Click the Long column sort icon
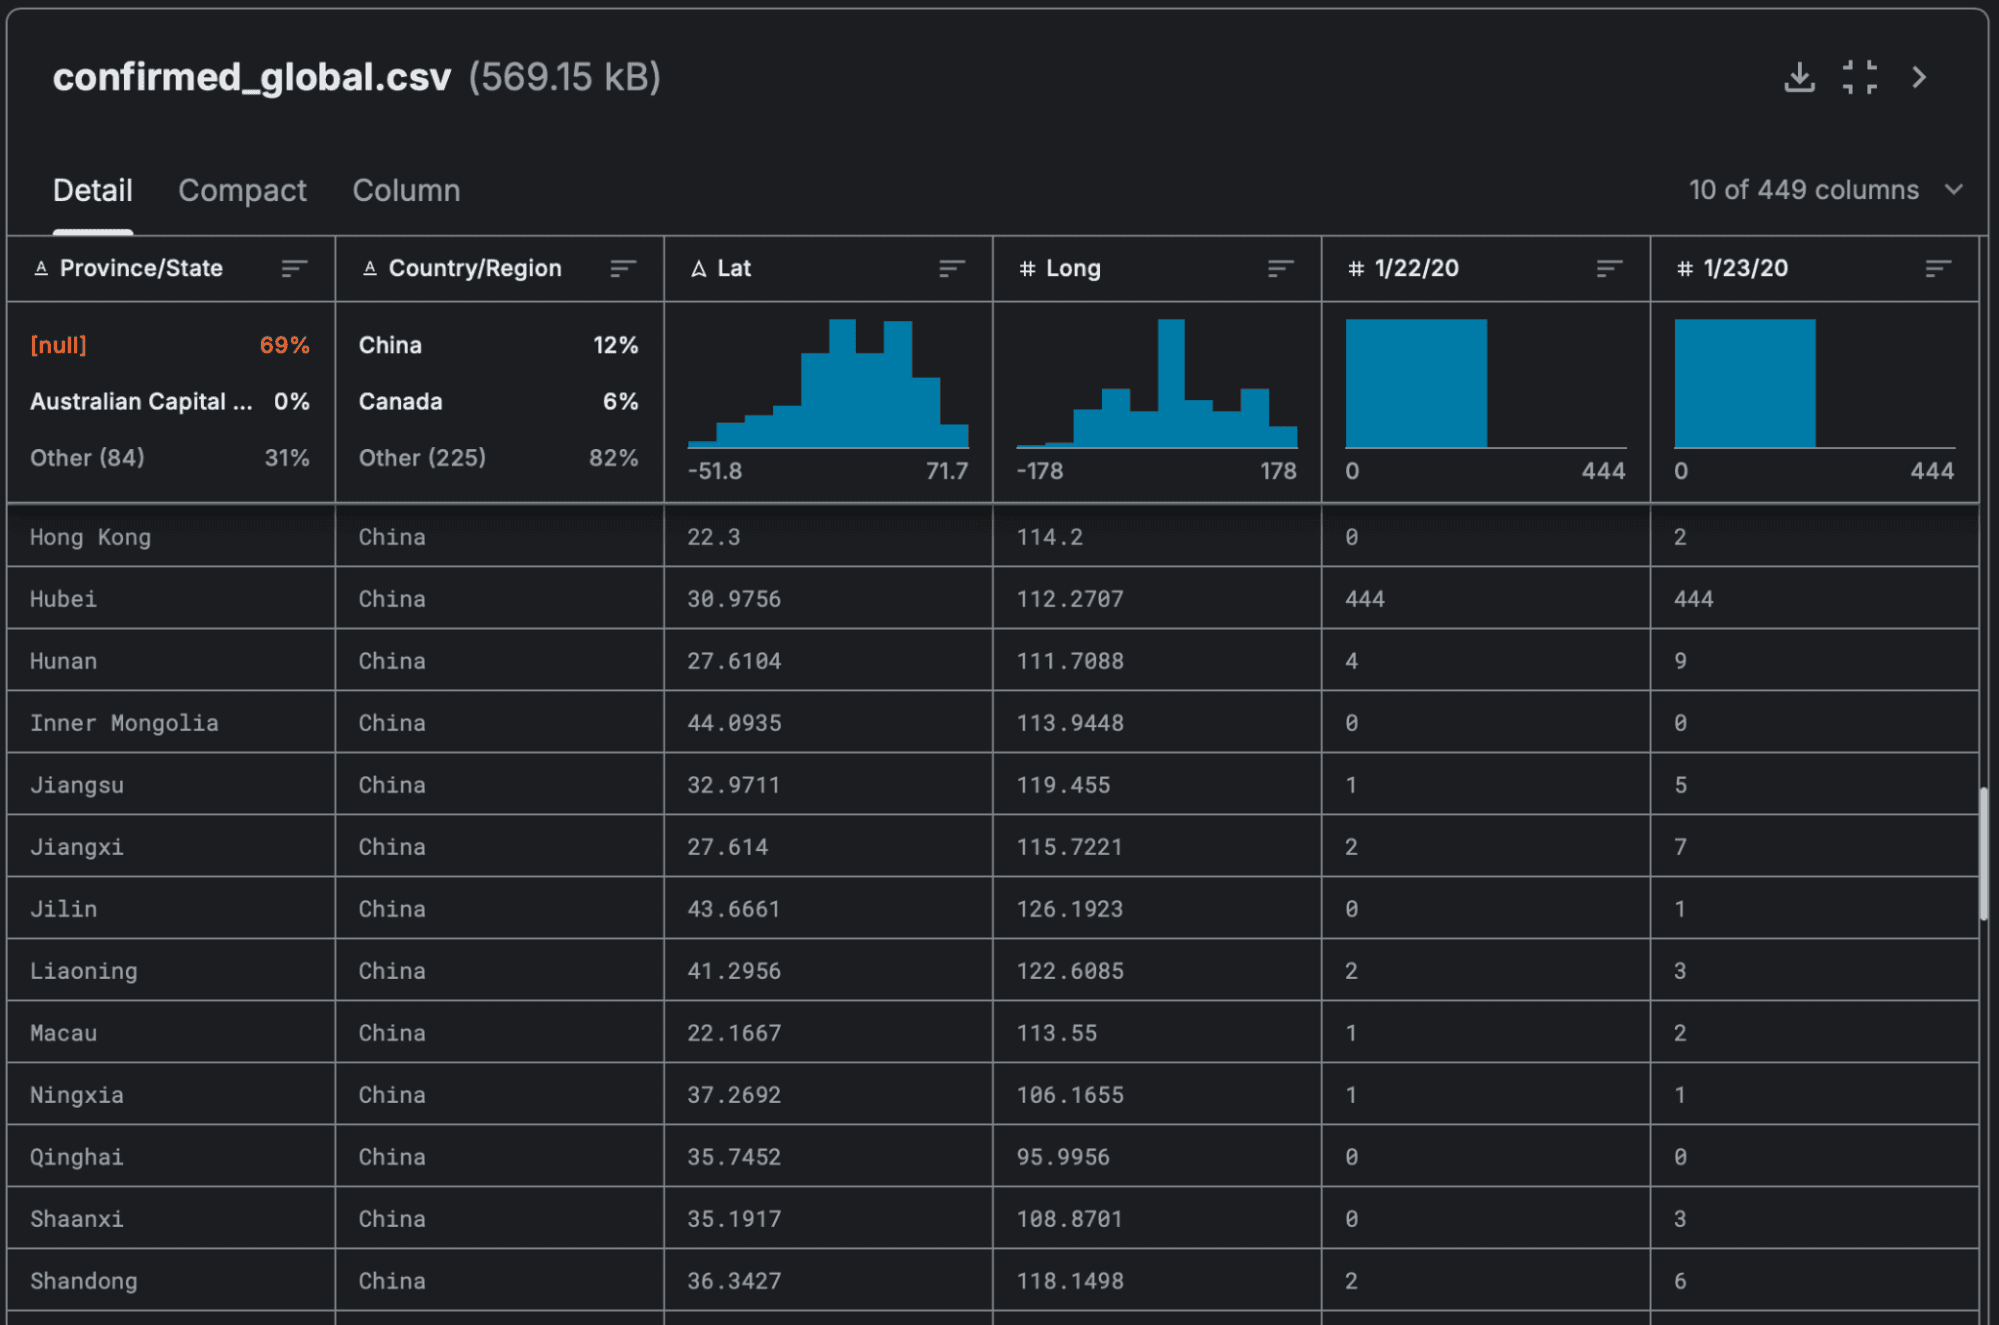Screen dimensions: 1999x1325 (x=1280, y=268)
